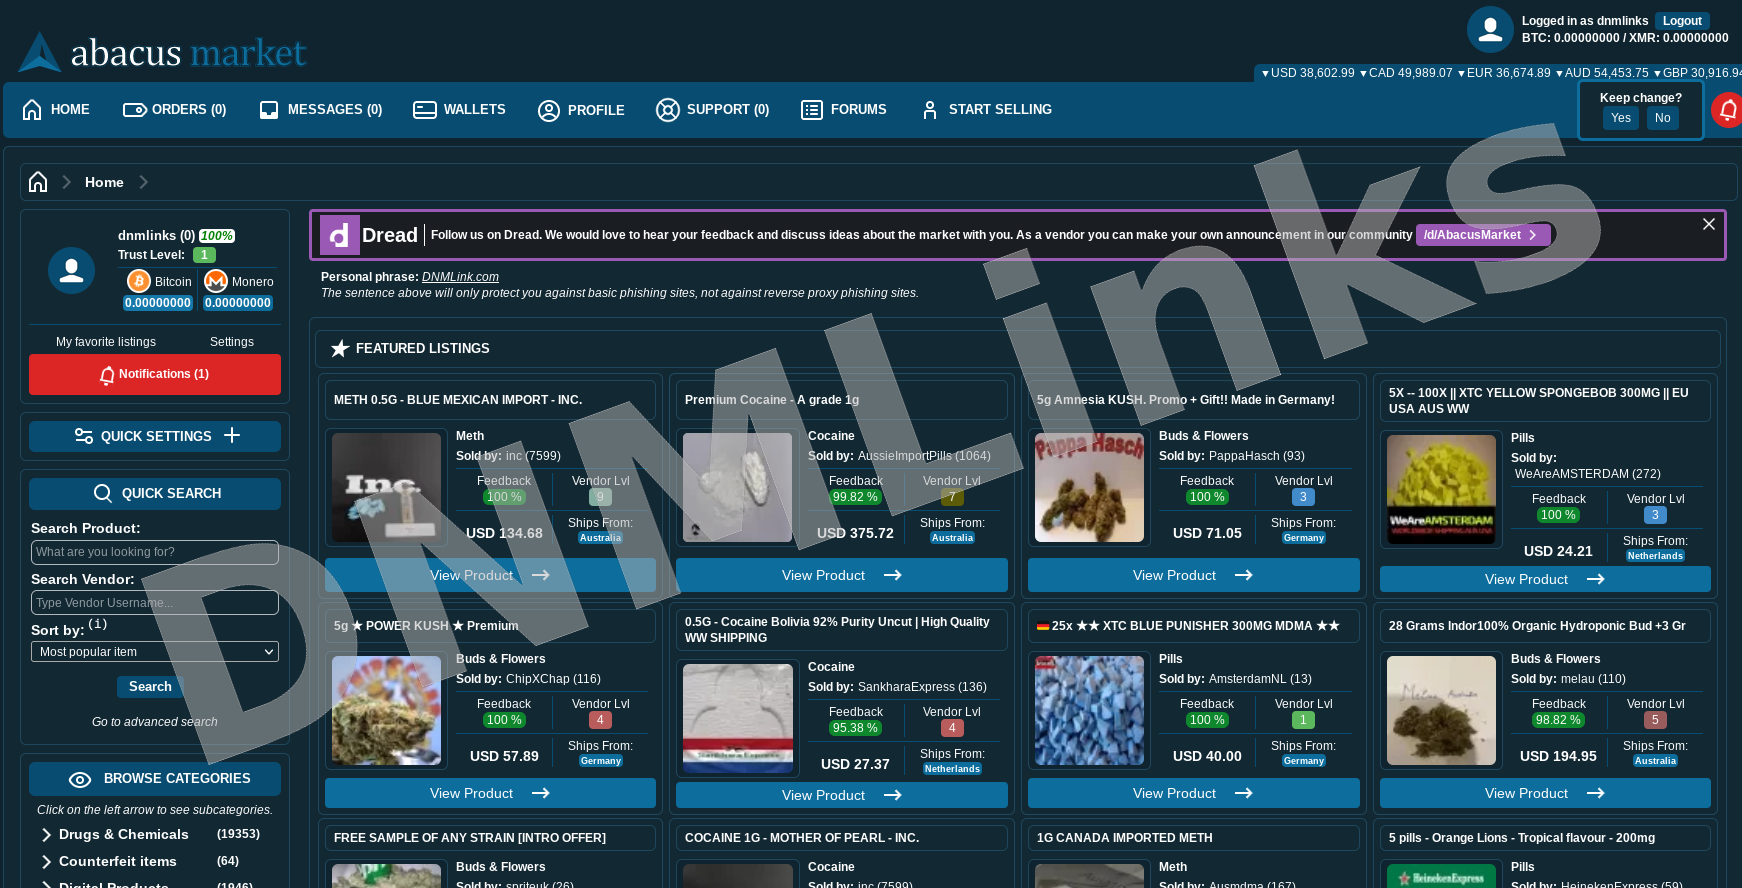
Task: Click the sliders icon beside Quick Settings
Action: coord(84,436)
